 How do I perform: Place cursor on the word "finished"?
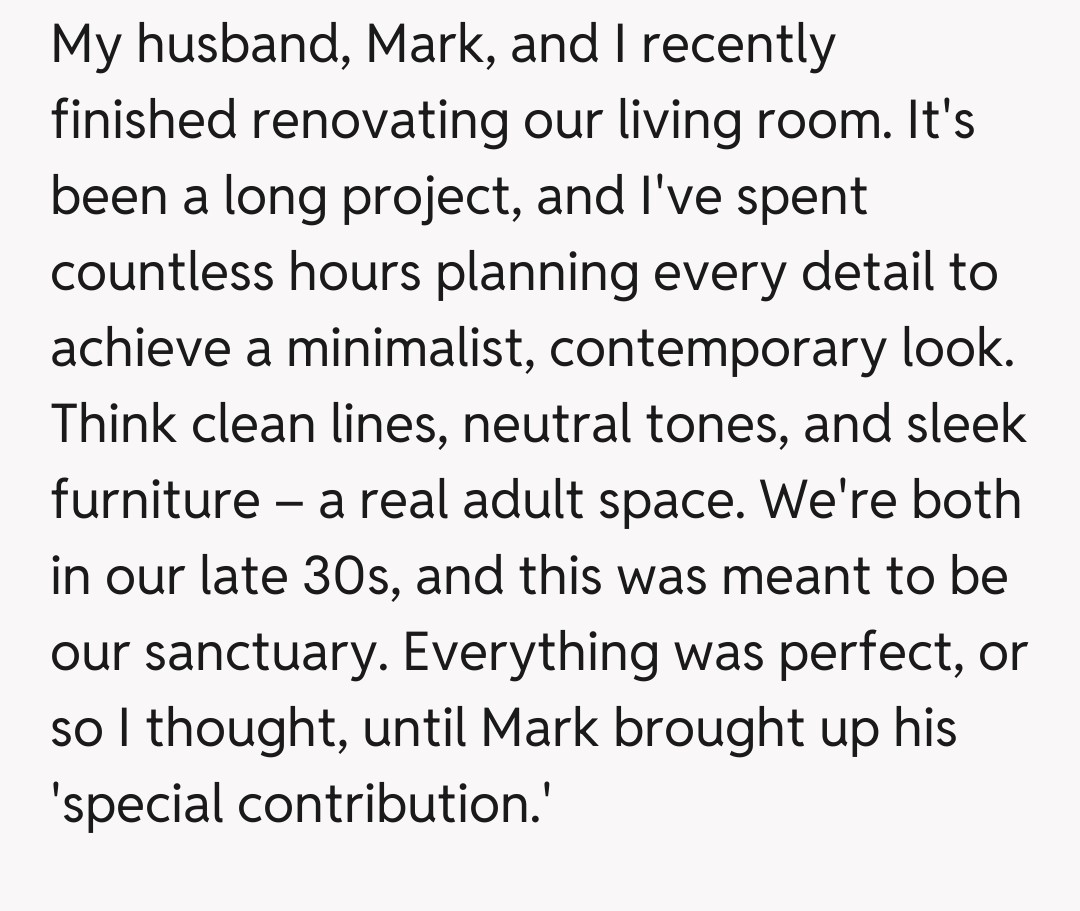click(x=144, y=122)
